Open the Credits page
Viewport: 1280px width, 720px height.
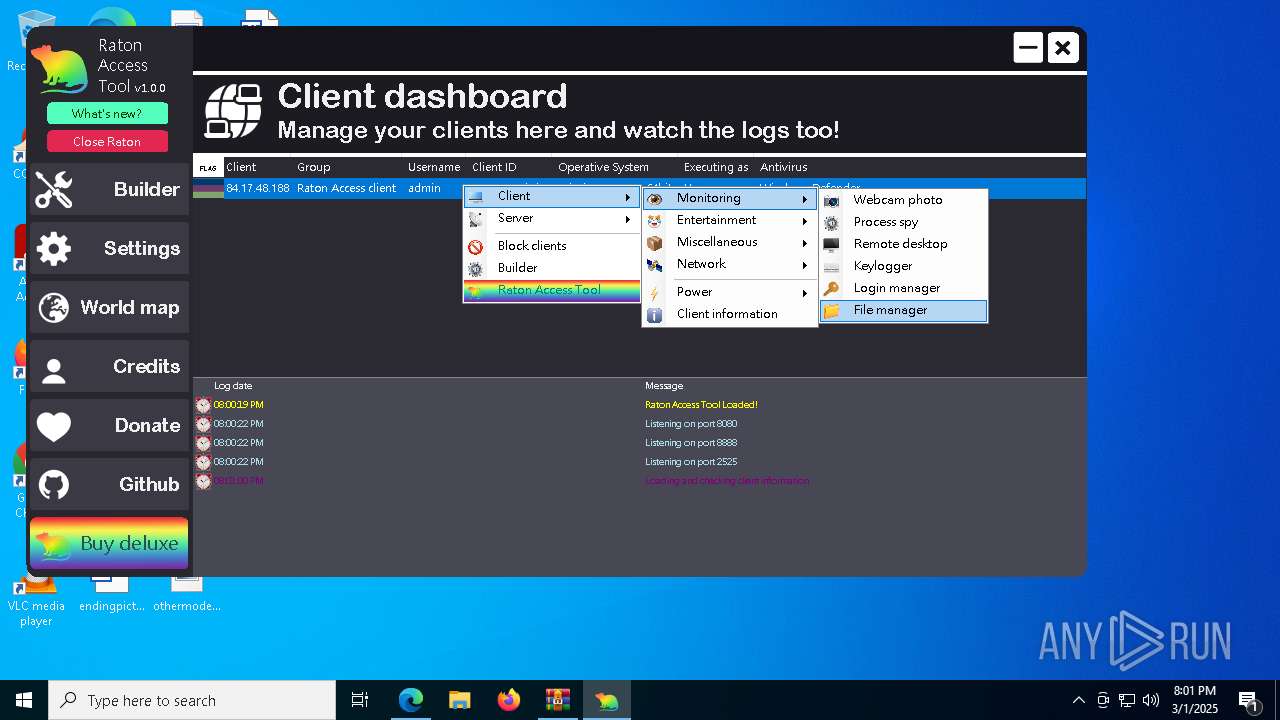pyautogui.click(x=109, y=366)
